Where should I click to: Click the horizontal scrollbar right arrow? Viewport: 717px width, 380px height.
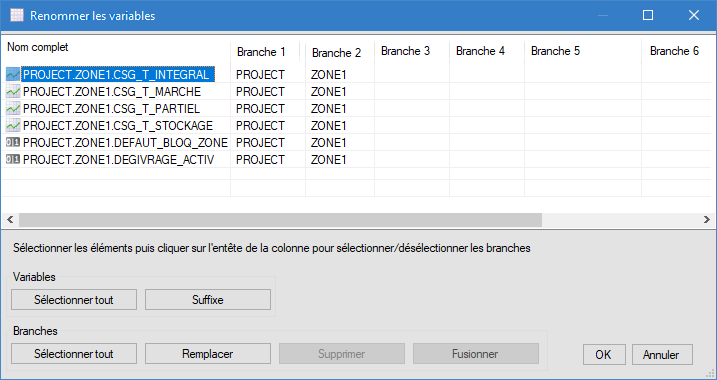pyautogui.click(x=706, y=219)
